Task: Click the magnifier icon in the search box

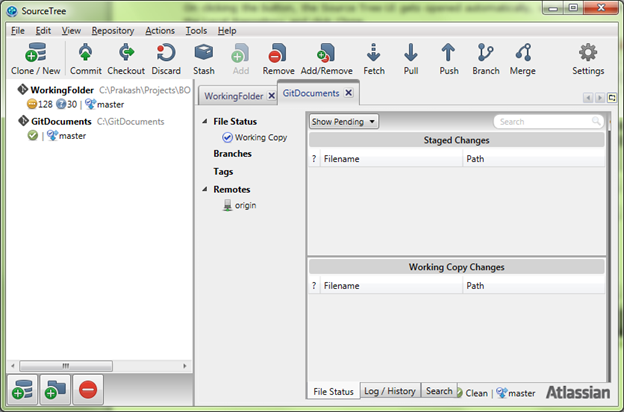Action: tap(596, 121)
